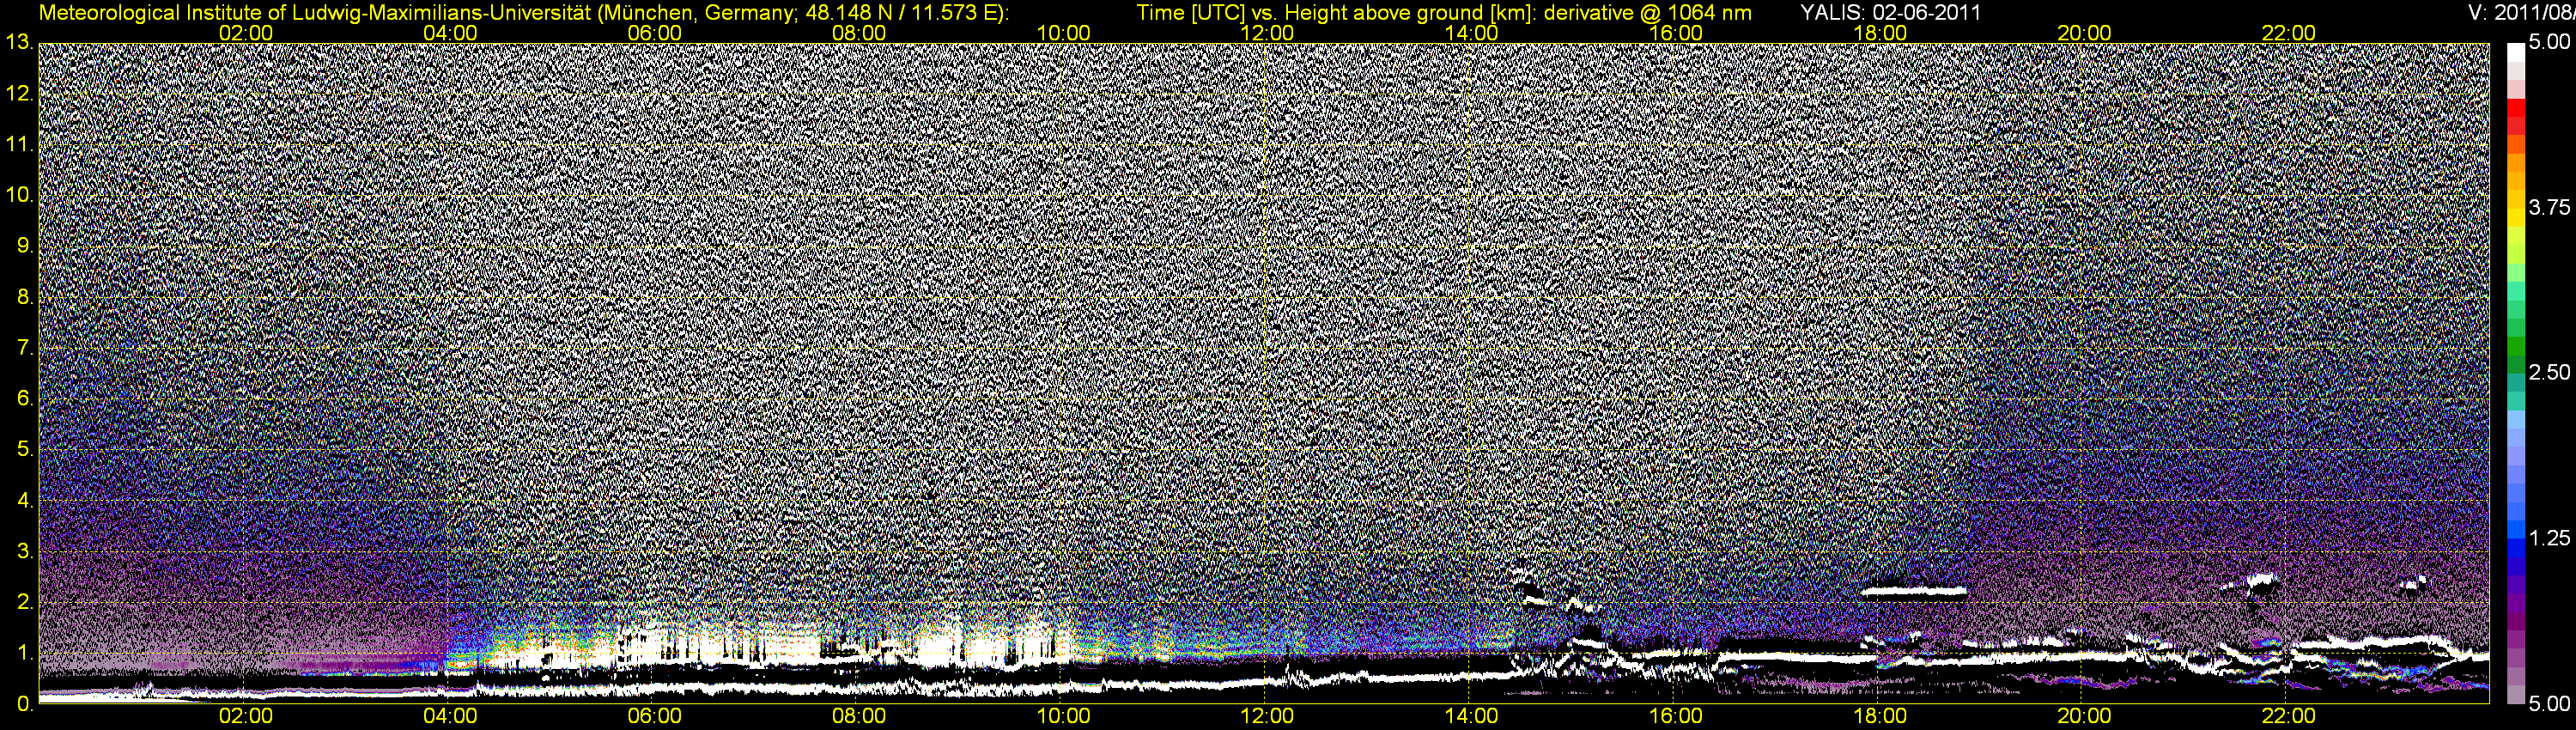The width and height of the screenshot is (2576, 730).
Task: Click the 04:00 label on the bottom time axis
Action: click(x=450, y=716)
